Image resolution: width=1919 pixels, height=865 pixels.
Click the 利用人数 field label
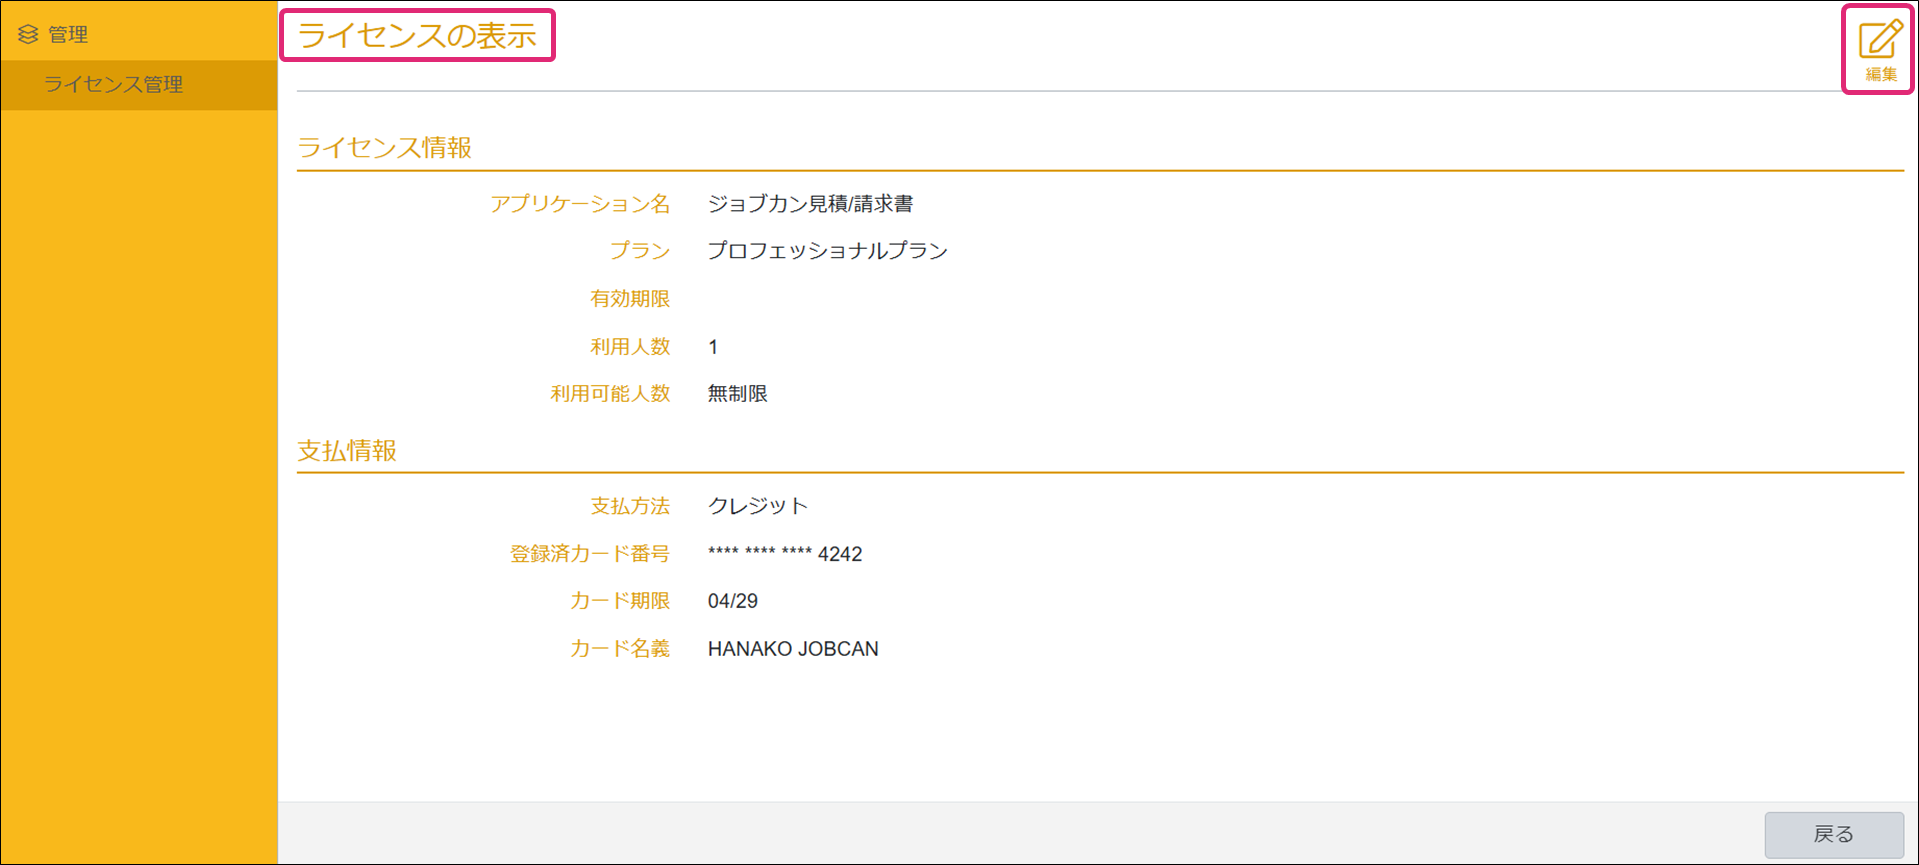[630, 347]
